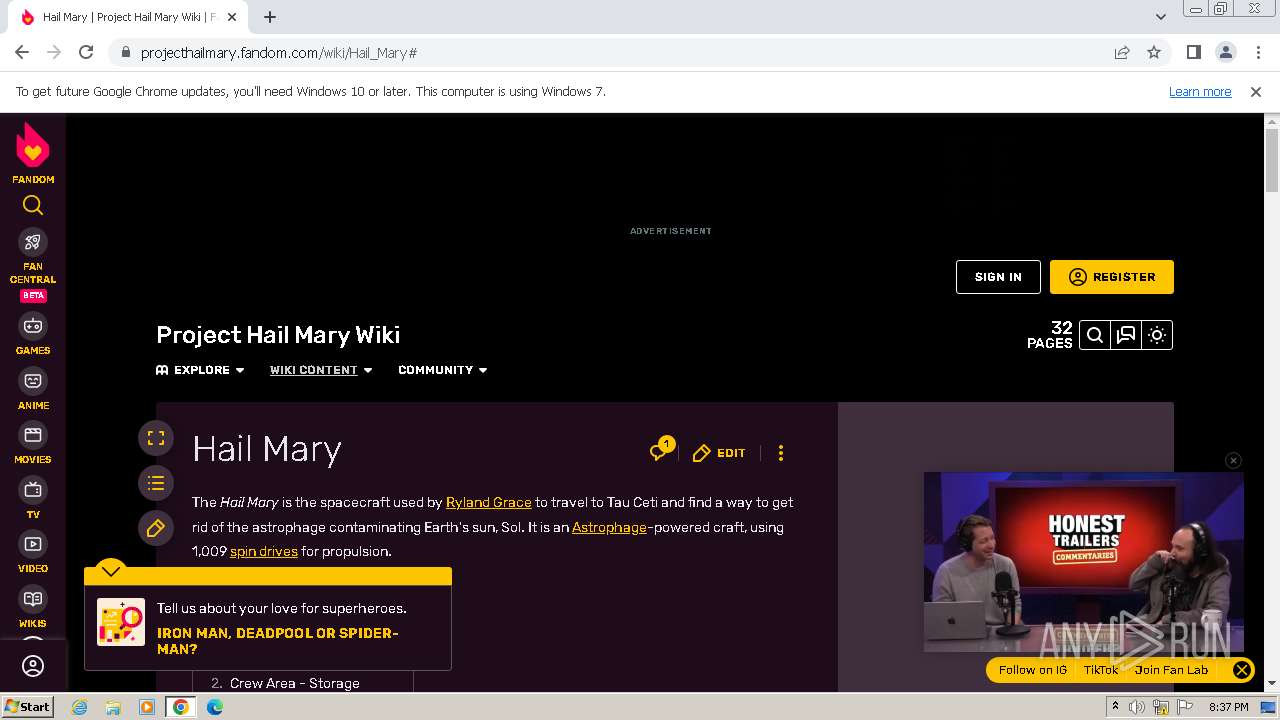View article comments bubble icon
1280x720 pixels.
660,451
